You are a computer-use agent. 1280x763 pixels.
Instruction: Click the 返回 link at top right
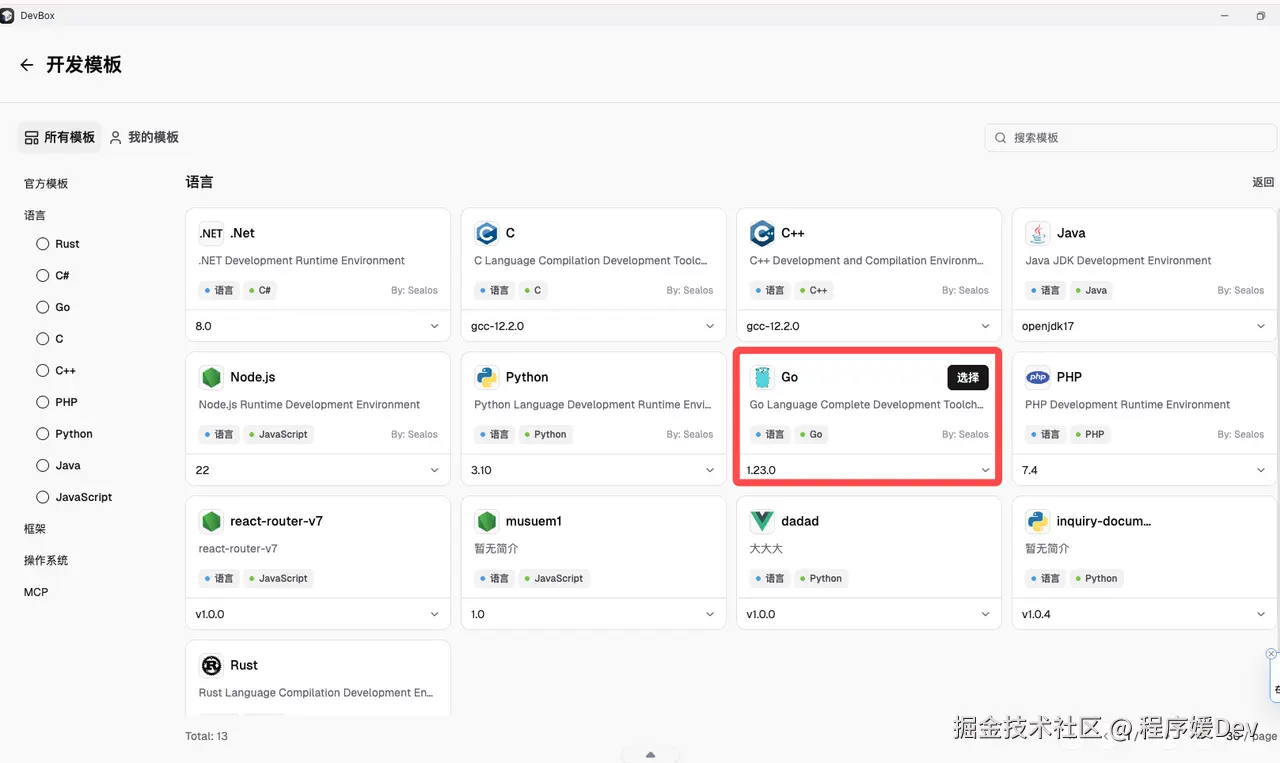coord(1263,182)
